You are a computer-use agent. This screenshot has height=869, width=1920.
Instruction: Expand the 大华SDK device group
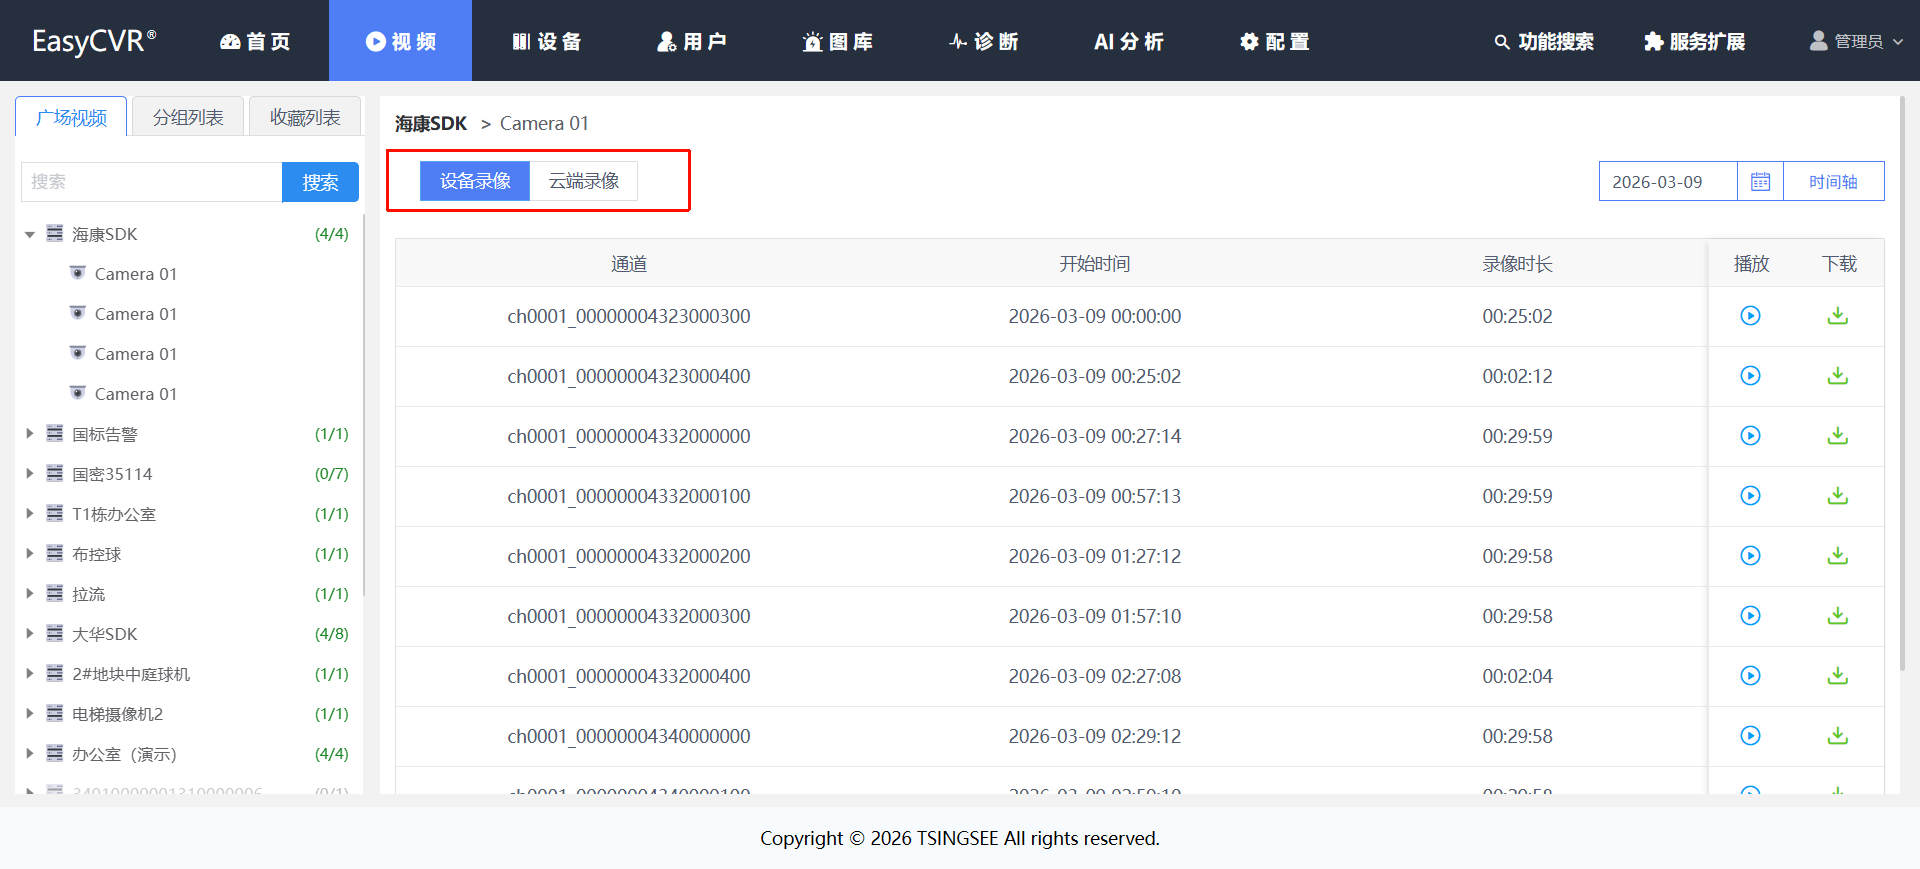pyautogui.click(x=30, y=634)
